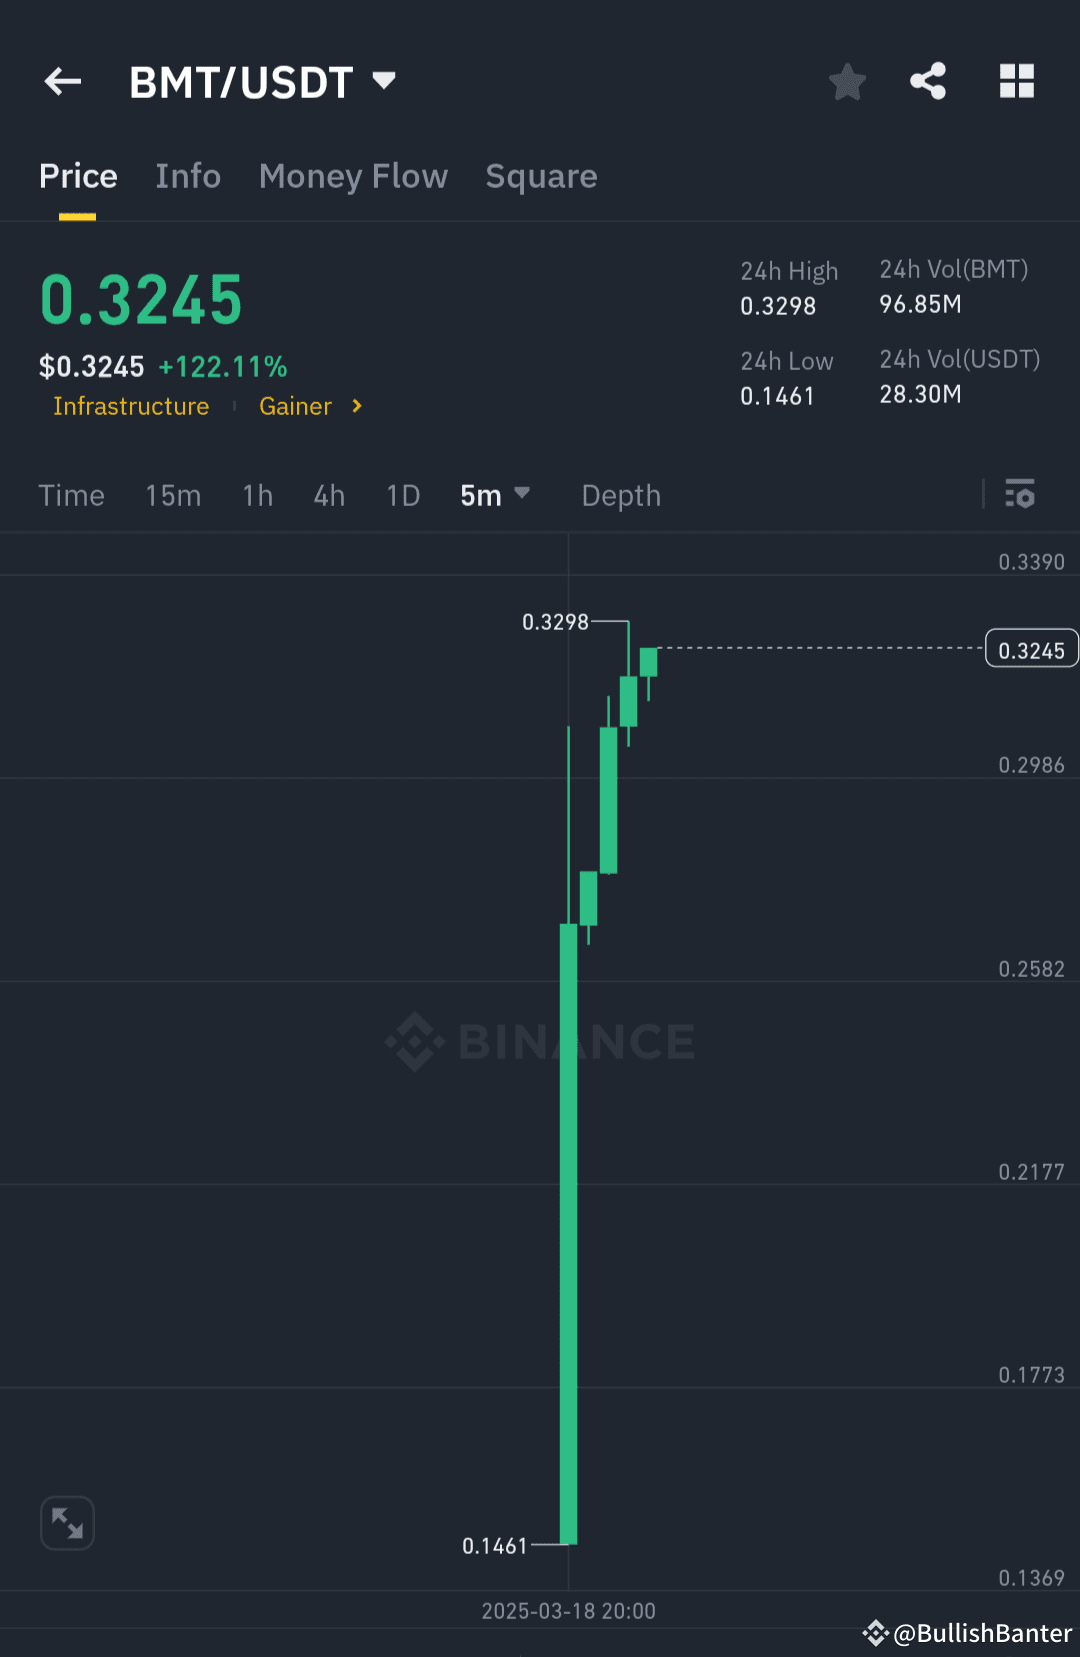The image size is (1080, 1657).
Task: Select the 4h chart interval
Action: point(329,495)
